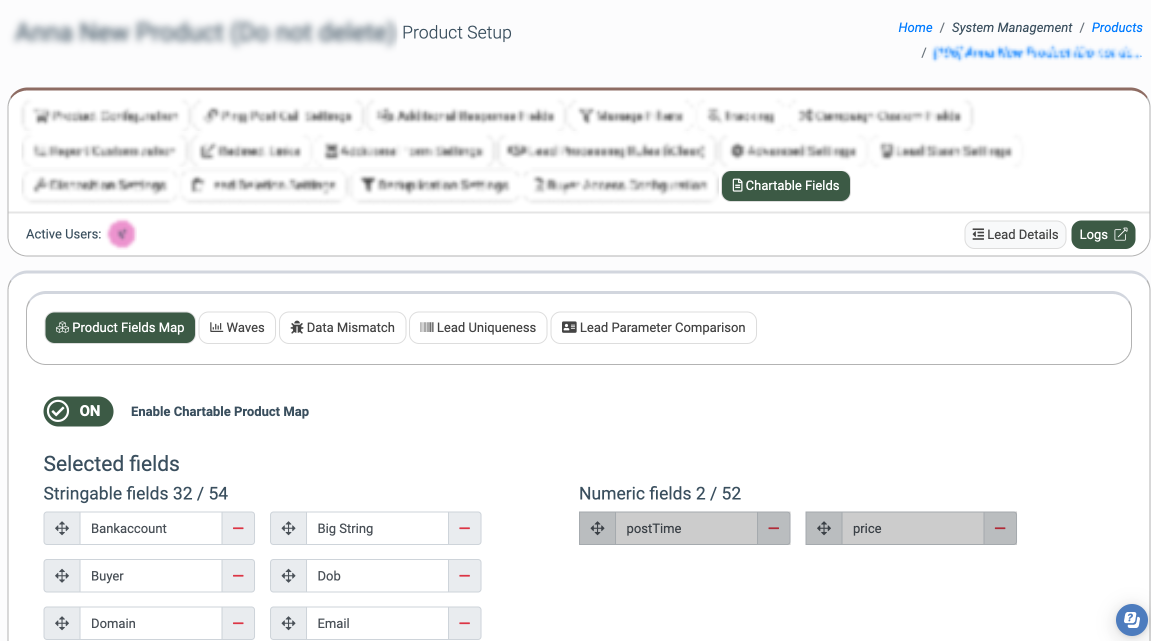Screen dimensions: 1151x641
Task: Open Lead Details
Action: [x=1014, y=234]
